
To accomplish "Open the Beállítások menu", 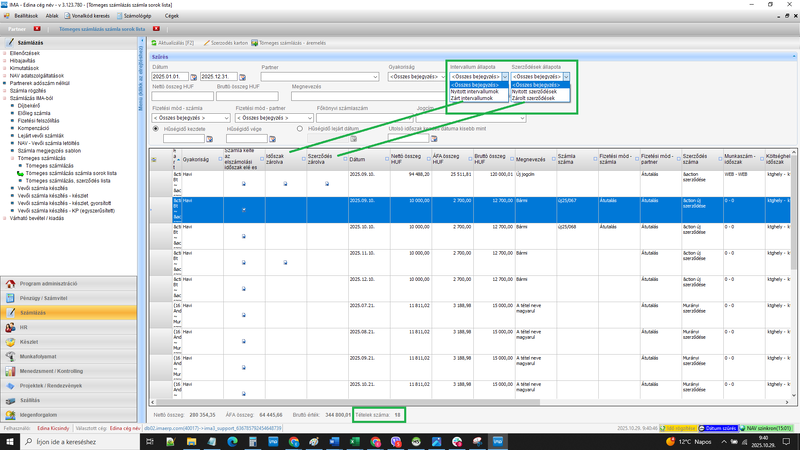I will click(24, 16).
